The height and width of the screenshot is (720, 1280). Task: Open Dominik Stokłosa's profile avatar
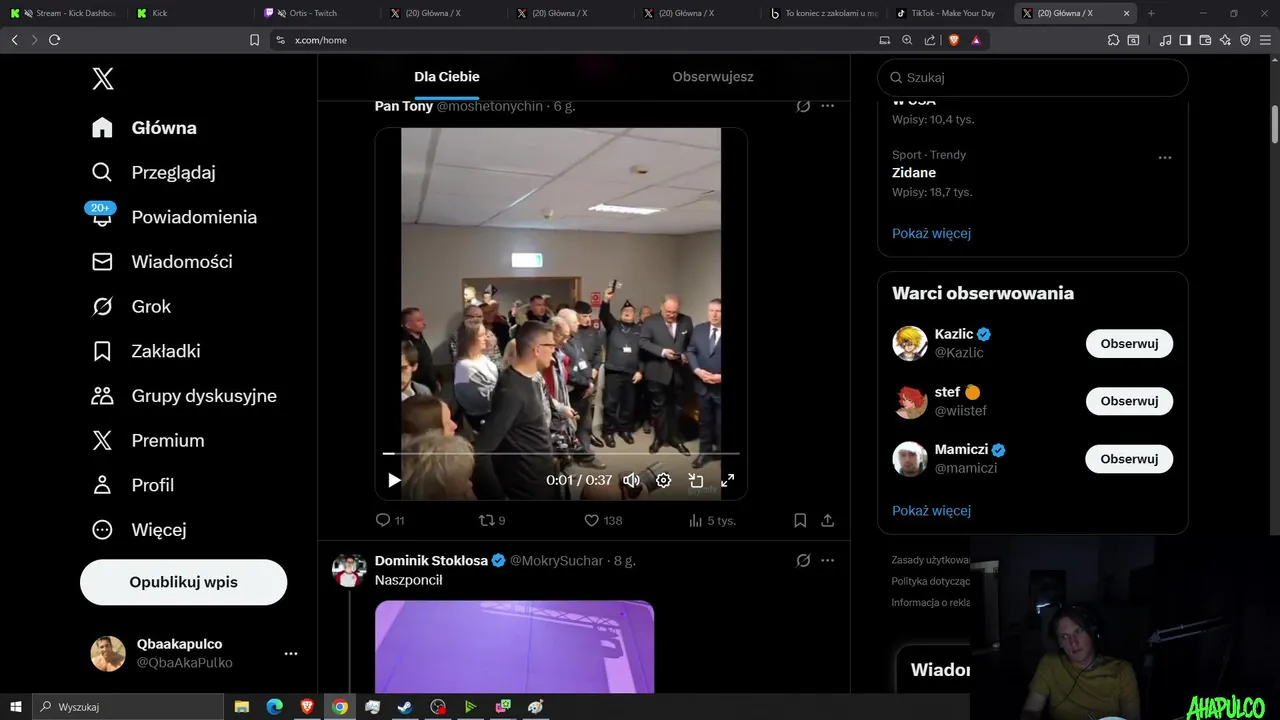point(349,570)
